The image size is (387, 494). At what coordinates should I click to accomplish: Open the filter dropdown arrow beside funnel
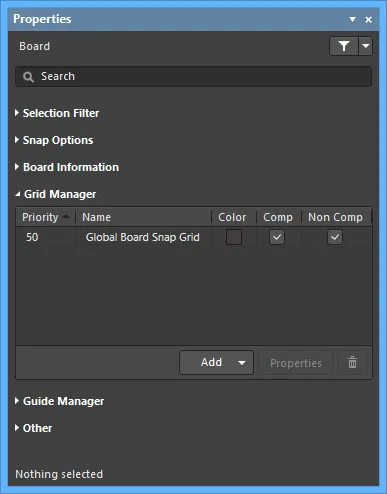(366, 46)
